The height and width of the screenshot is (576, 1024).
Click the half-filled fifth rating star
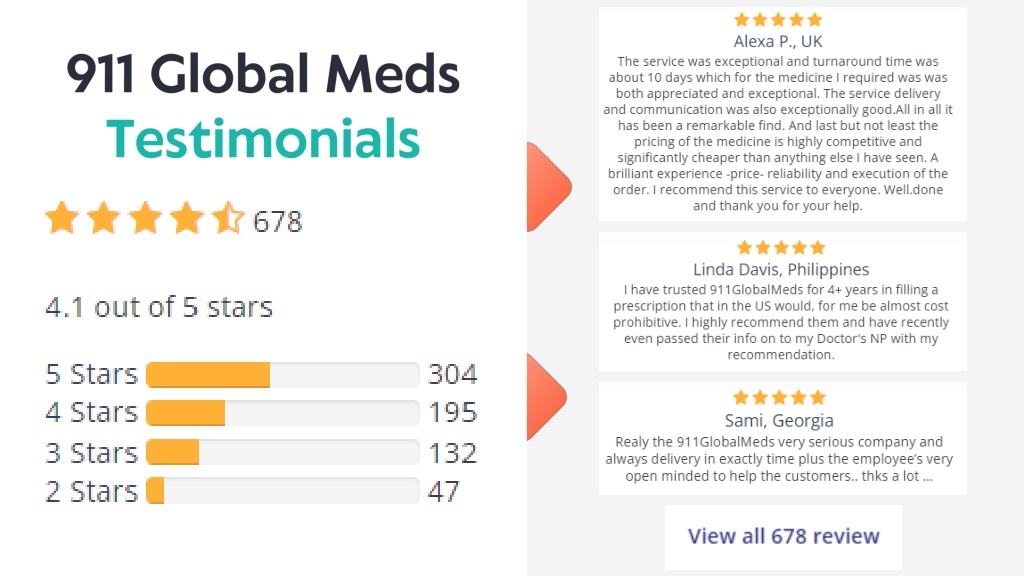click(x=228, y=218)
